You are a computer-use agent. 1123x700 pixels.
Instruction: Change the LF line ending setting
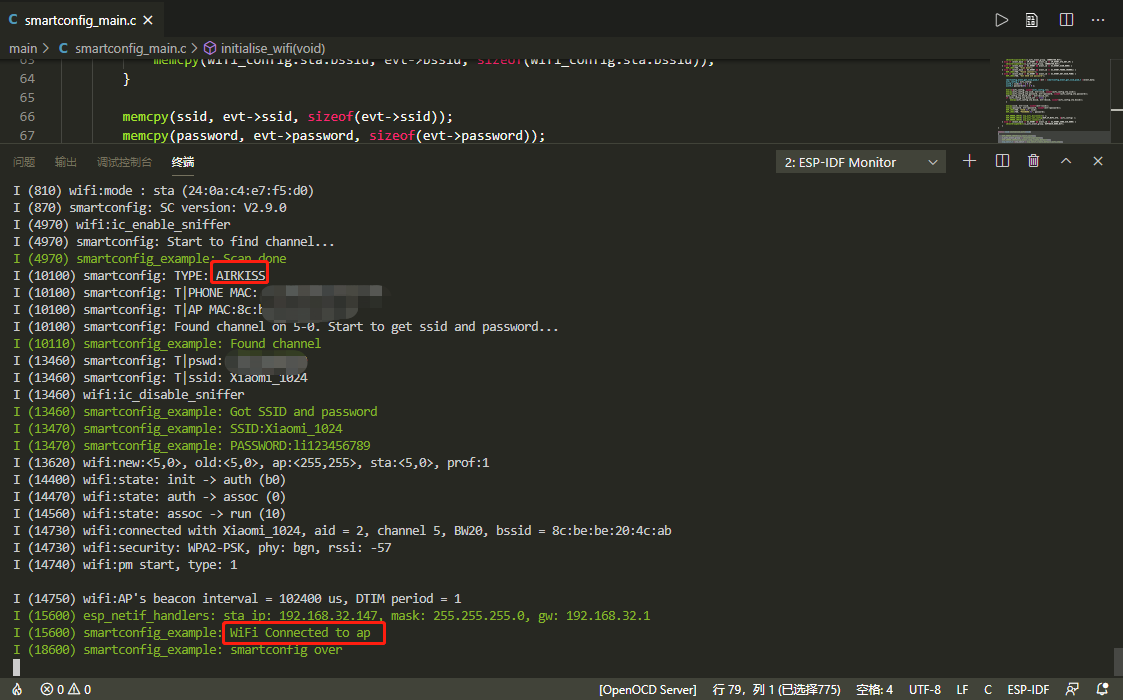[x=961, y=689]
